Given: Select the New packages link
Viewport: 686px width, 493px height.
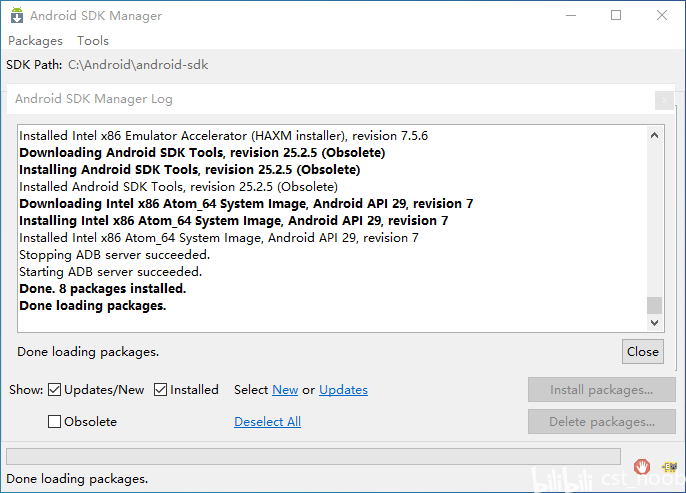Looking at the screenshot, I should tap(285, 390).
